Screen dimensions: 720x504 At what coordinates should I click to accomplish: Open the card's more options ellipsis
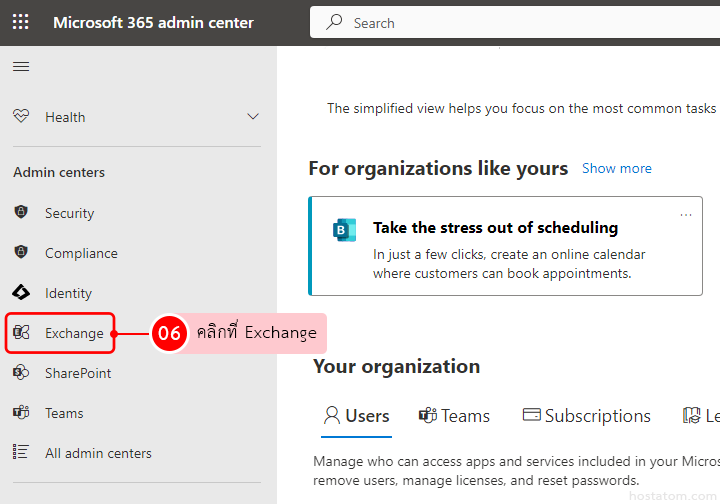686,215
